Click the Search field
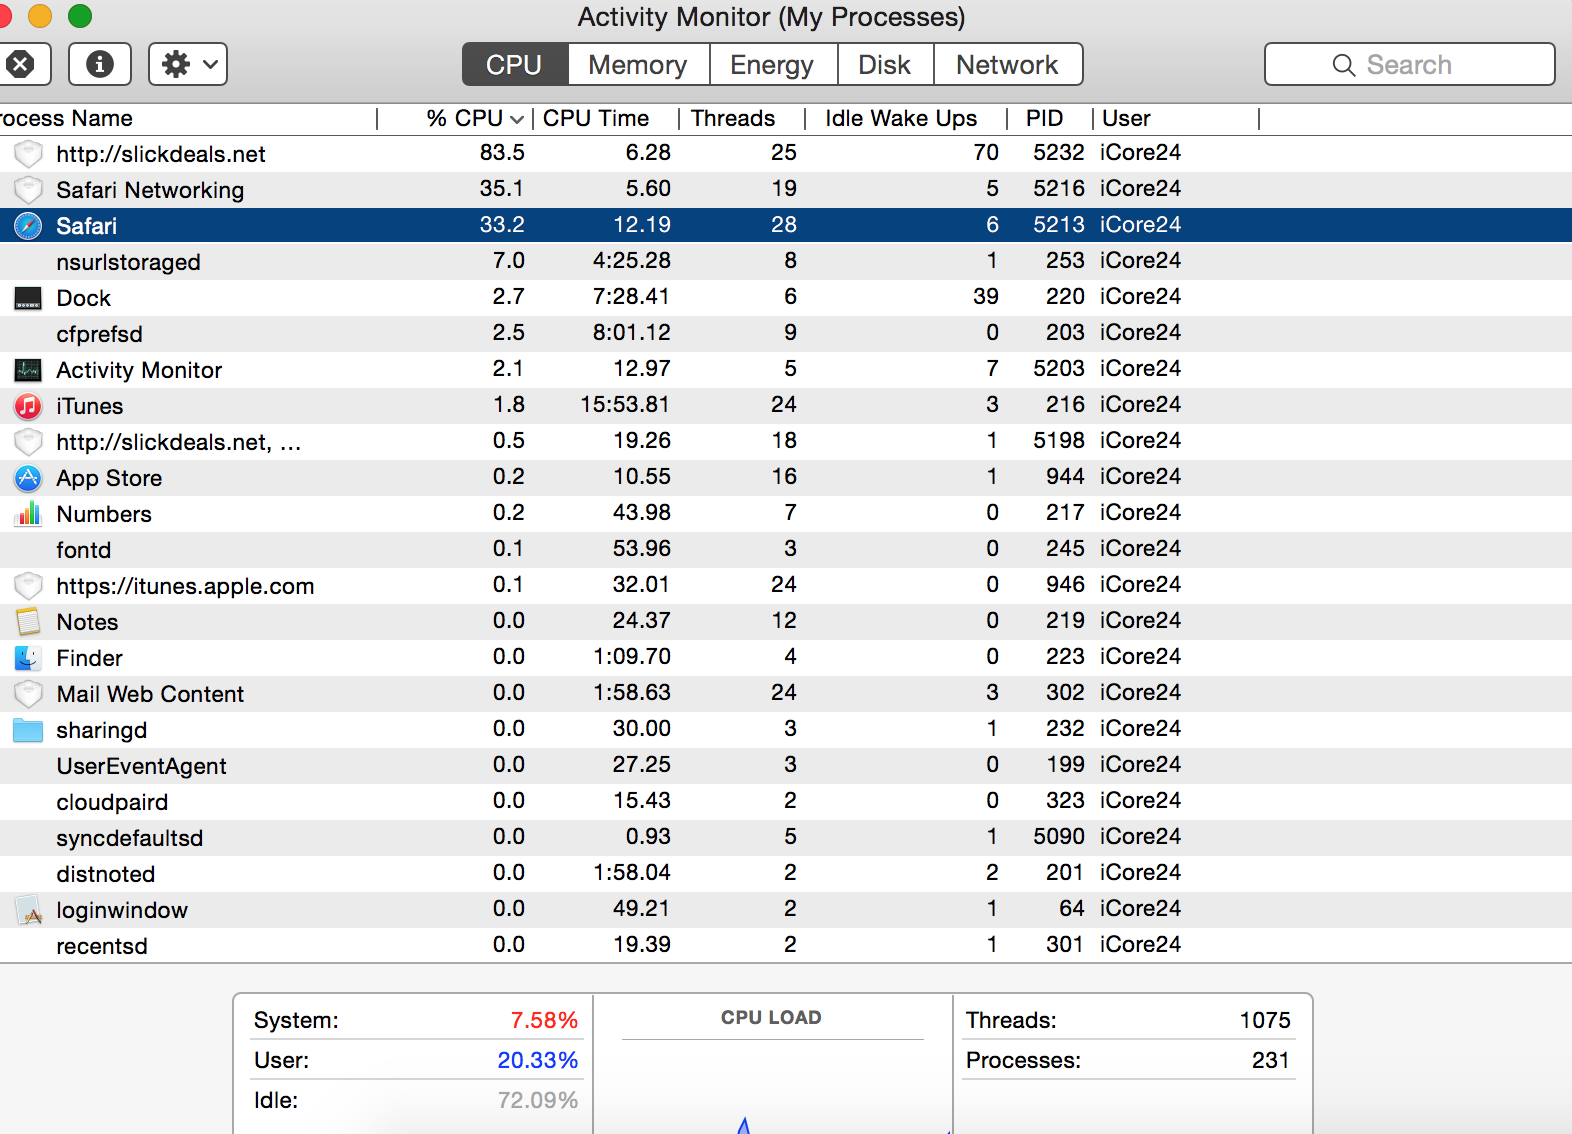Viewport: 1572px width, 1134px height. 1409,65
